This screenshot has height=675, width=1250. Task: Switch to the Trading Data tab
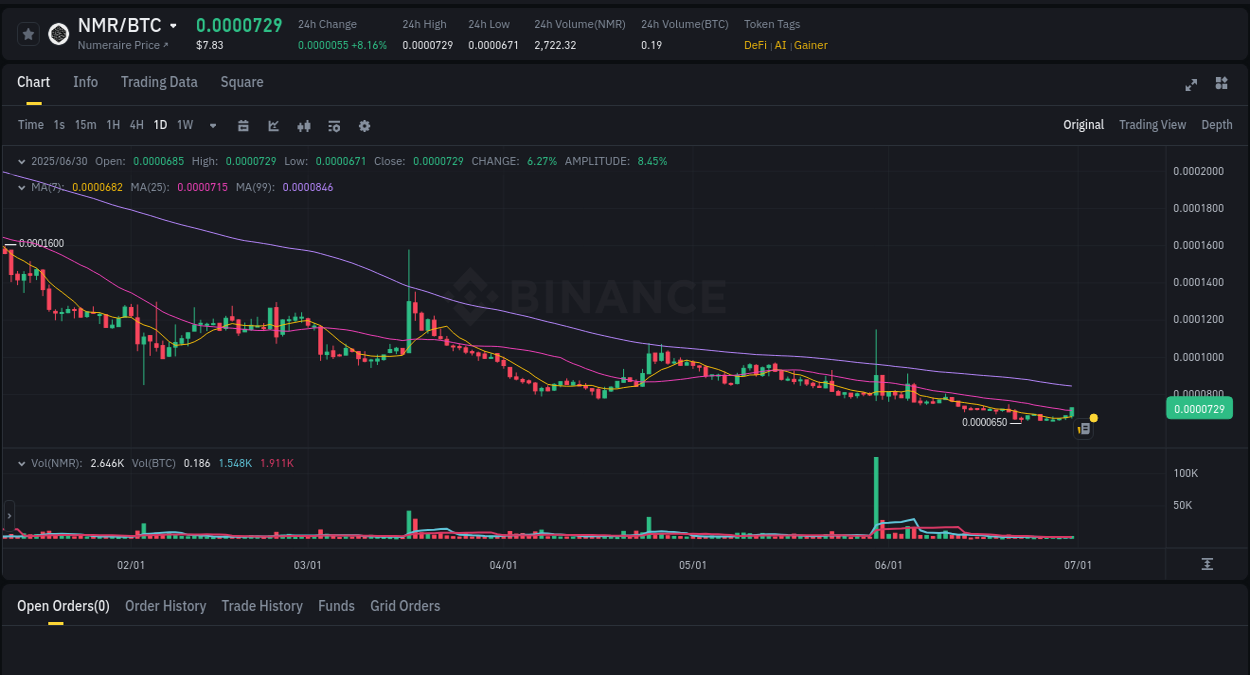click(x=159, y=82)
